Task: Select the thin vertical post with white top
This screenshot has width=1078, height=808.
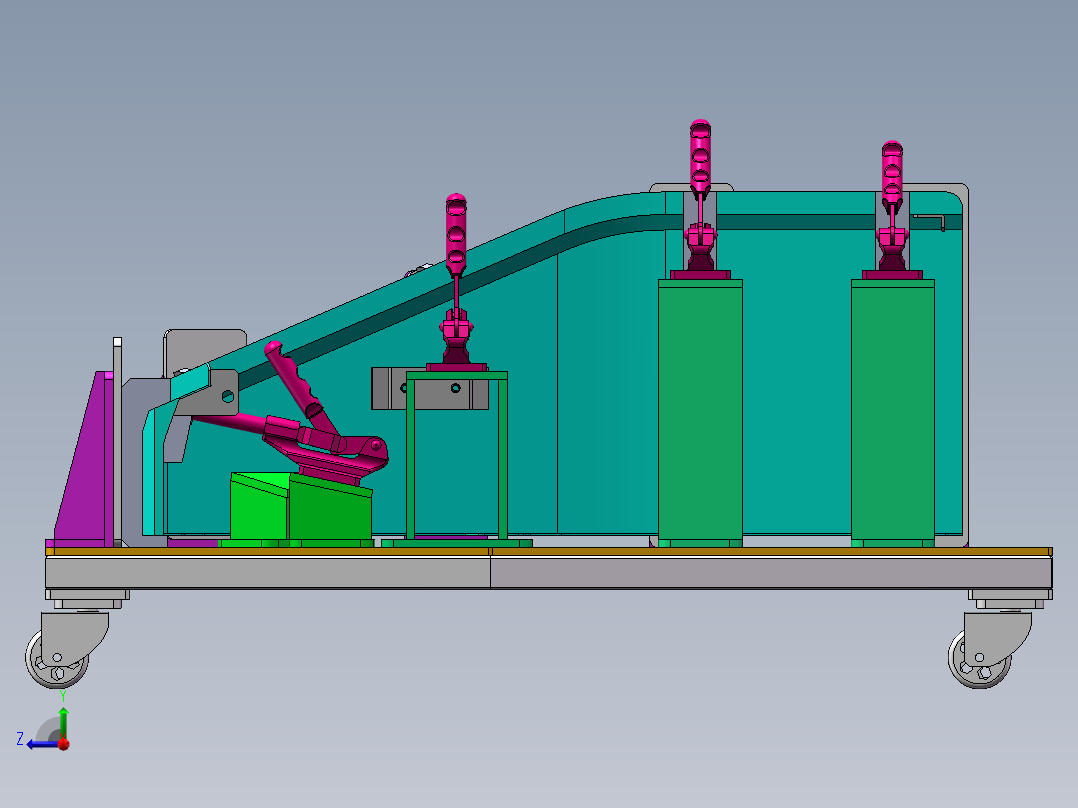Action: (118, 440)
